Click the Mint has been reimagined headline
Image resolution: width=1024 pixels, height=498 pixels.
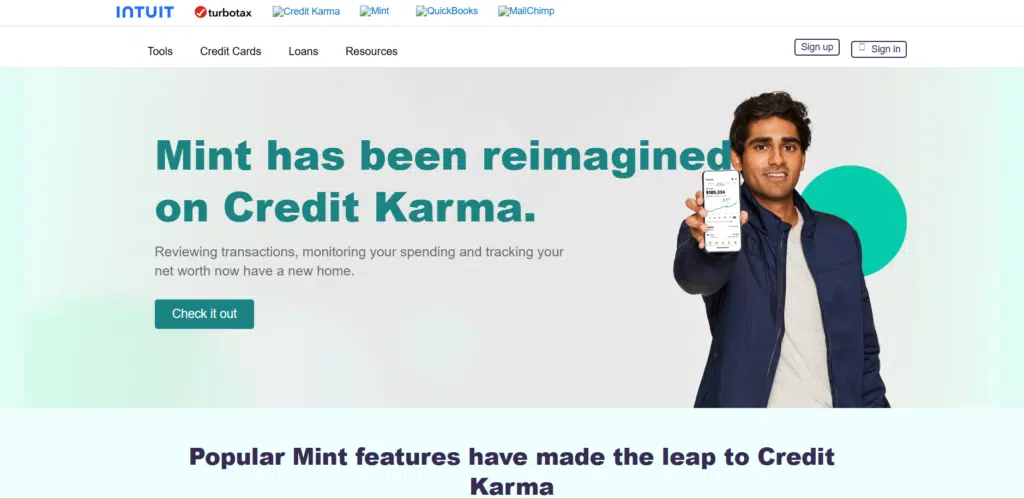(x=443, y=181)
